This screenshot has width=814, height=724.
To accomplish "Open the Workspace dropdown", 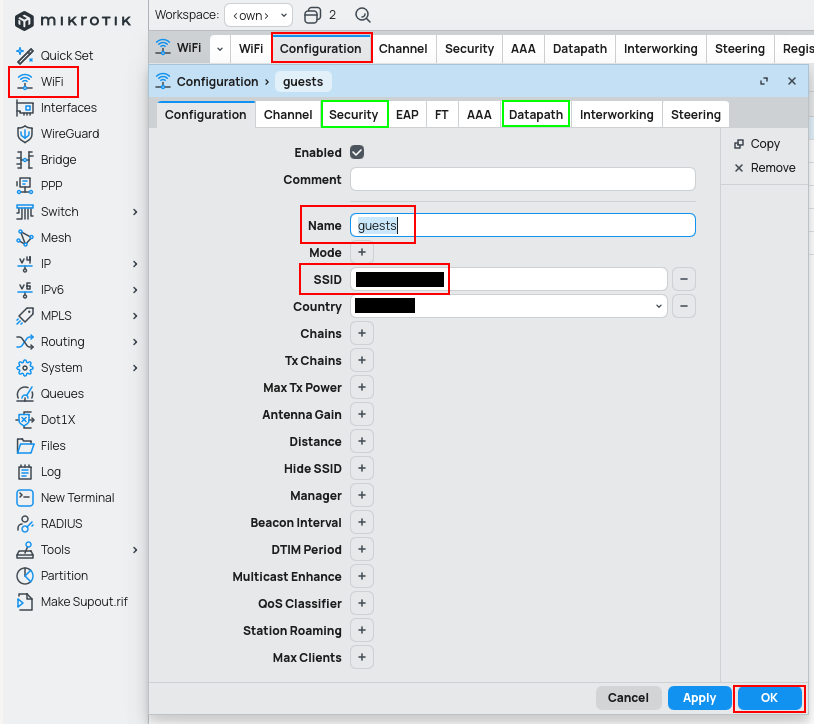I will (258, 15).
